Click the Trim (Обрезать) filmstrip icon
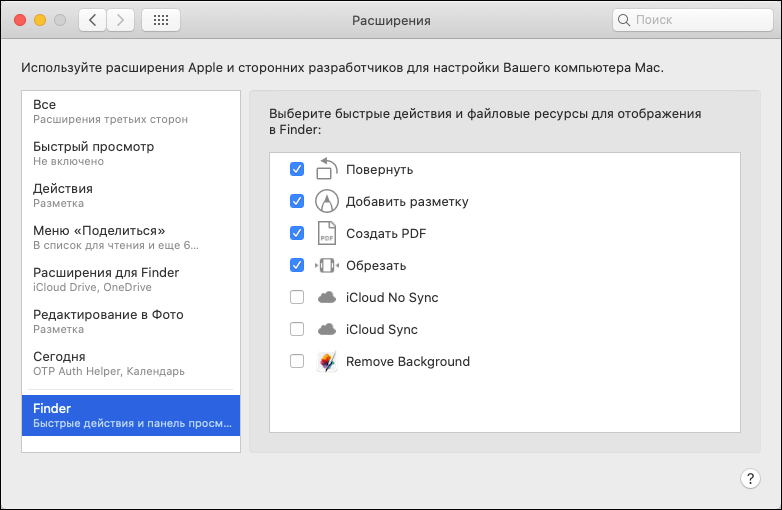 327,265
